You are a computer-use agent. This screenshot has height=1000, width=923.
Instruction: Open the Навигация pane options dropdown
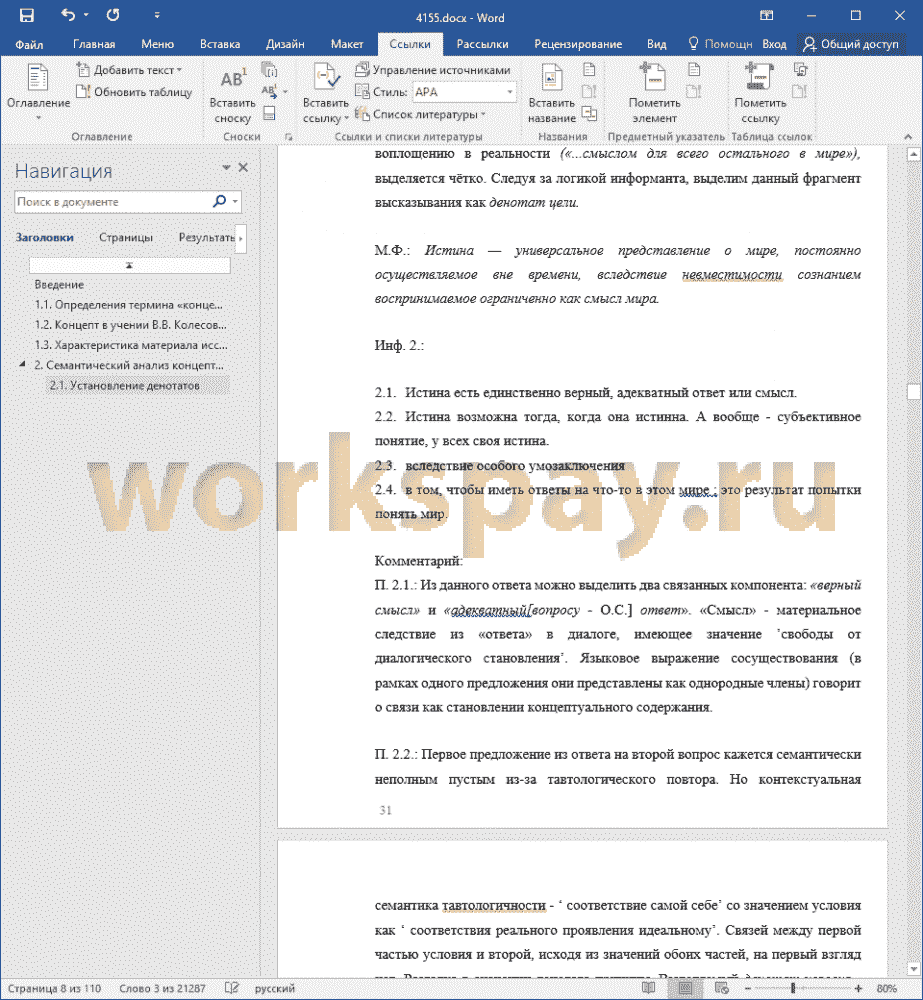[226, 167]
